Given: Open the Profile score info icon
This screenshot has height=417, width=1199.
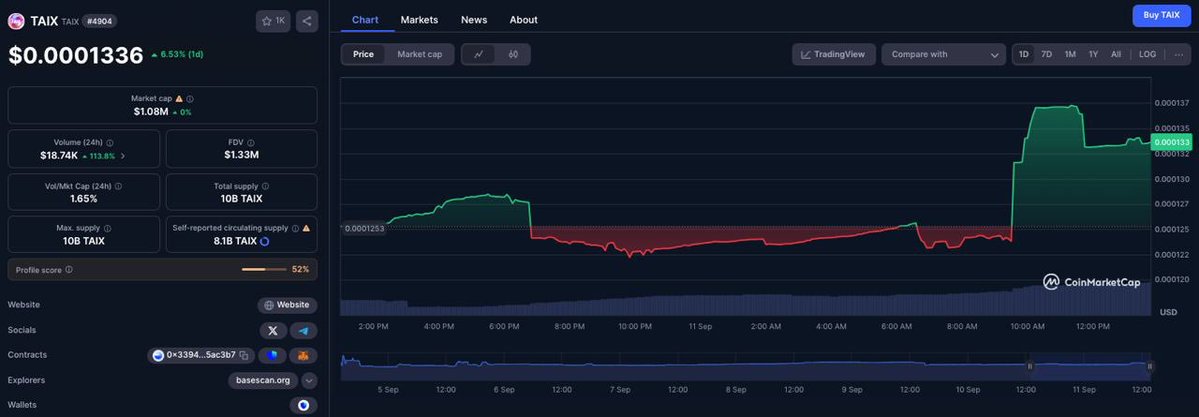Looking at the screenshot, I should click(x=69, y=269).
